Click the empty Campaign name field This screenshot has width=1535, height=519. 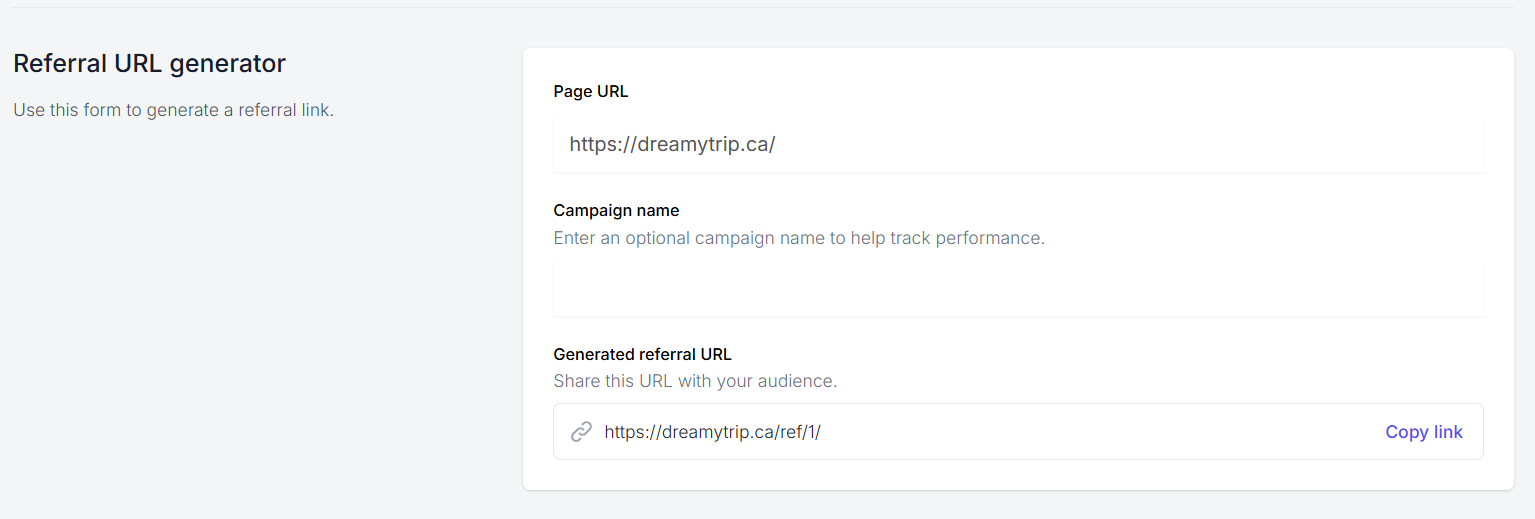tap(1018, 289)
